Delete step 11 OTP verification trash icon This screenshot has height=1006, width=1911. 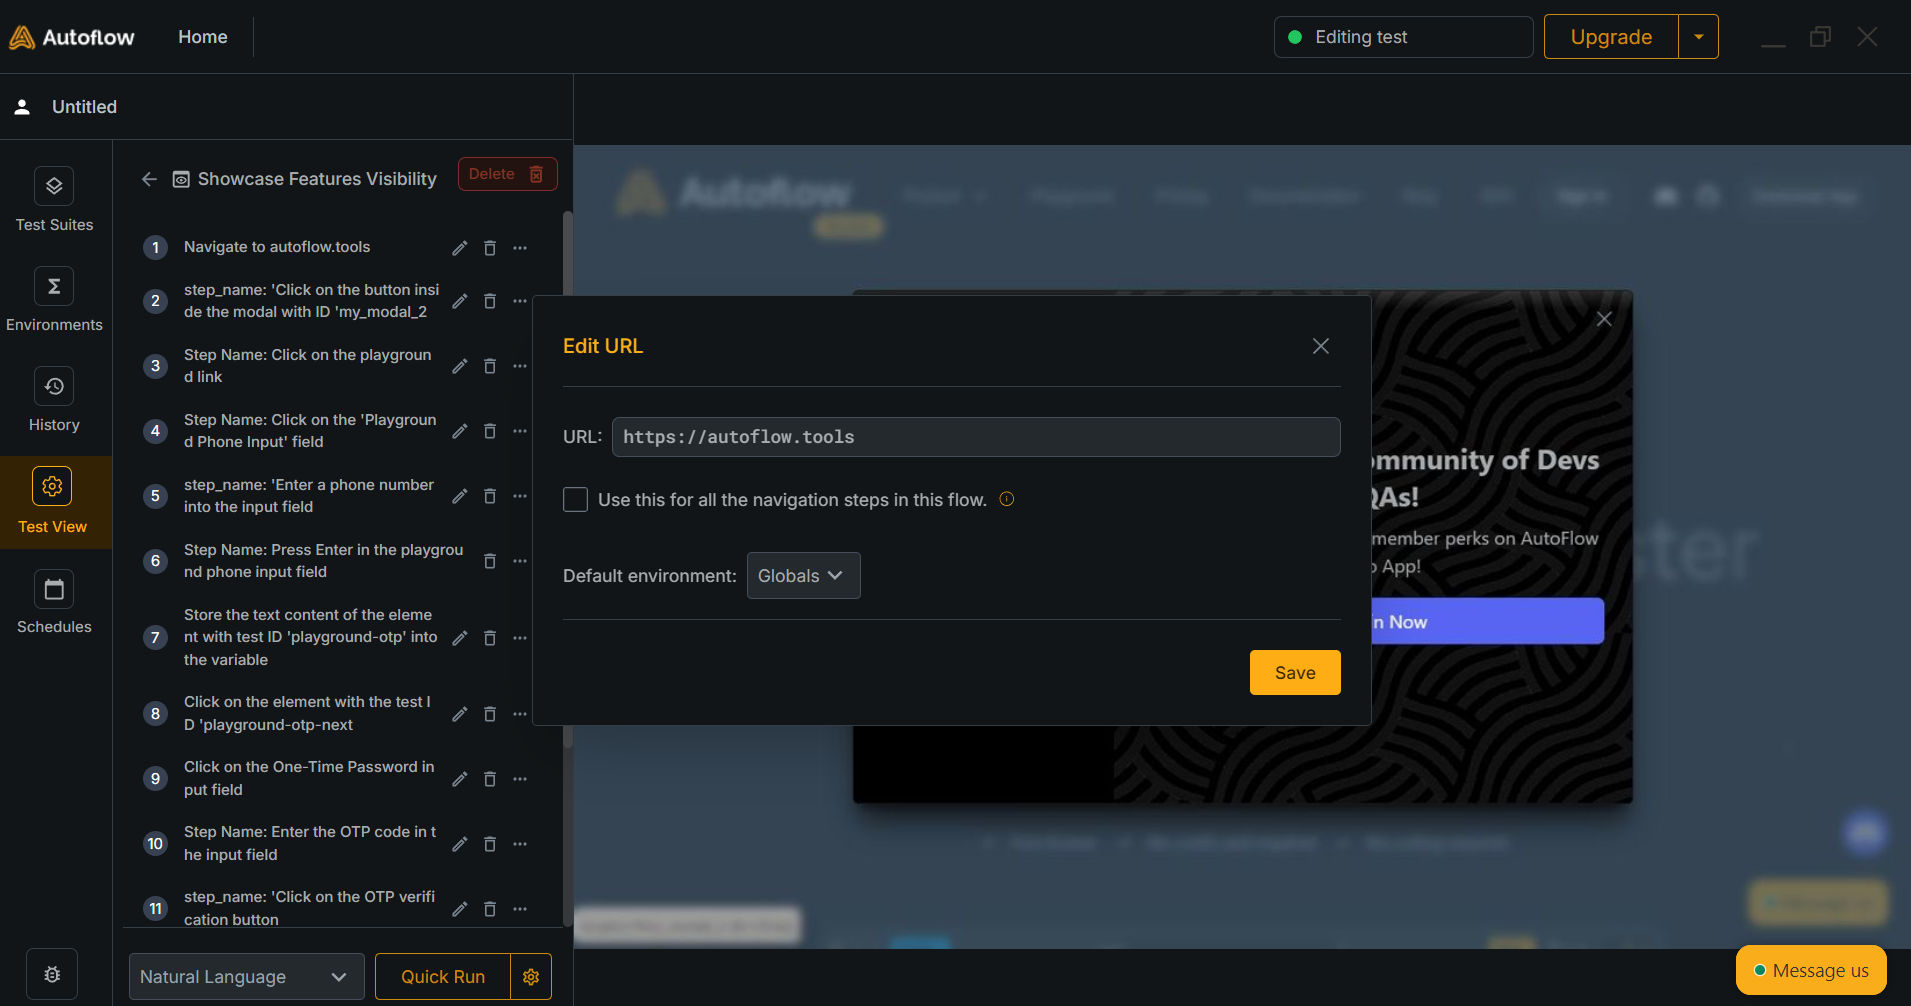tap(490, 909)
